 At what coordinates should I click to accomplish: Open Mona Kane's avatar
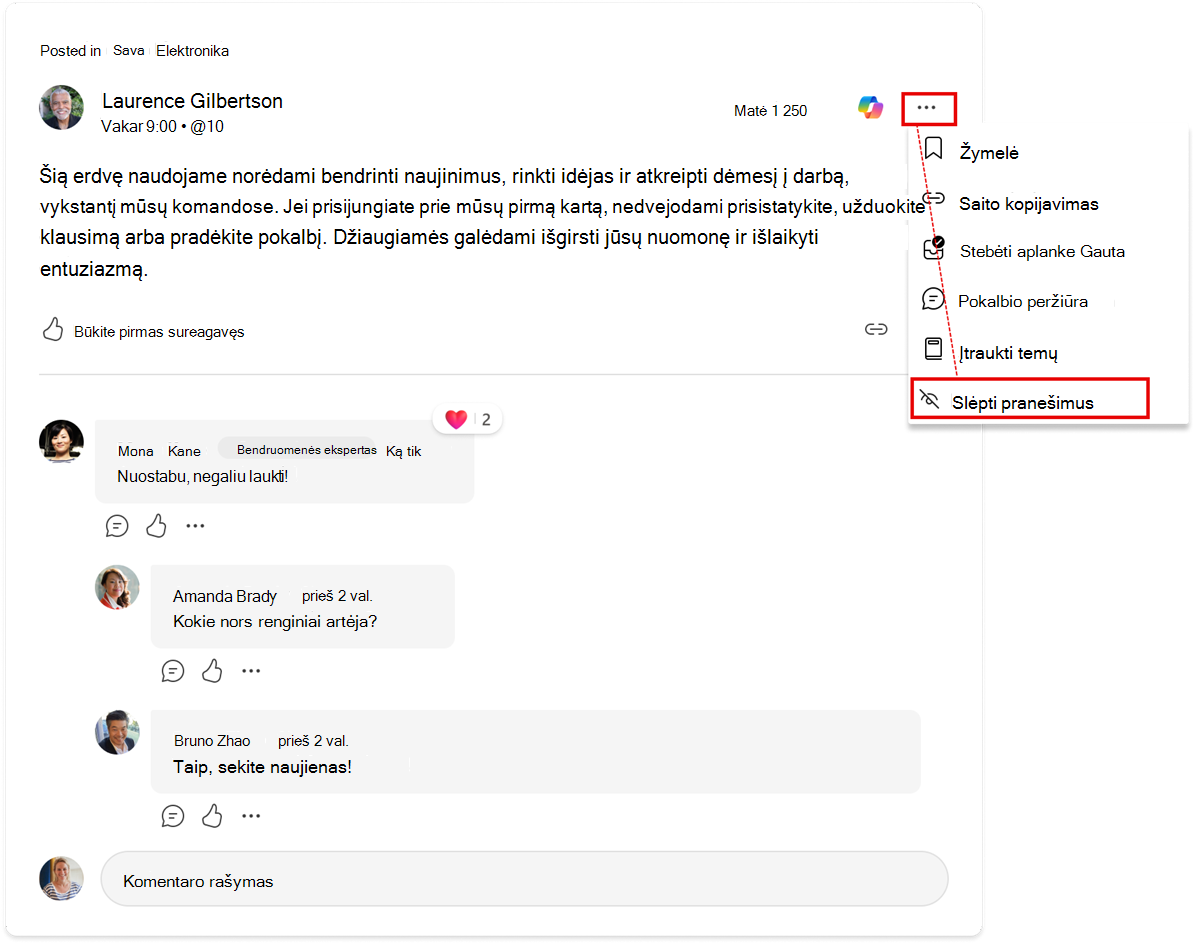click(x=61, y=442)
